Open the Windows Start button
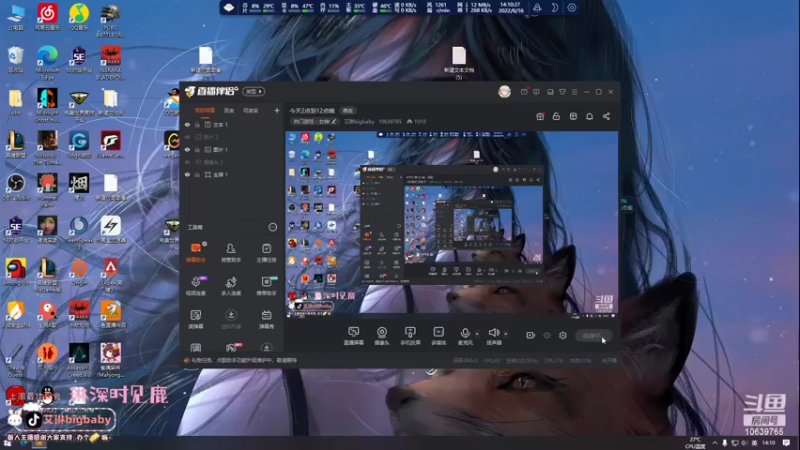Viewport: 800px width, 450px height. pyautogui.click(x=8, y=443)
